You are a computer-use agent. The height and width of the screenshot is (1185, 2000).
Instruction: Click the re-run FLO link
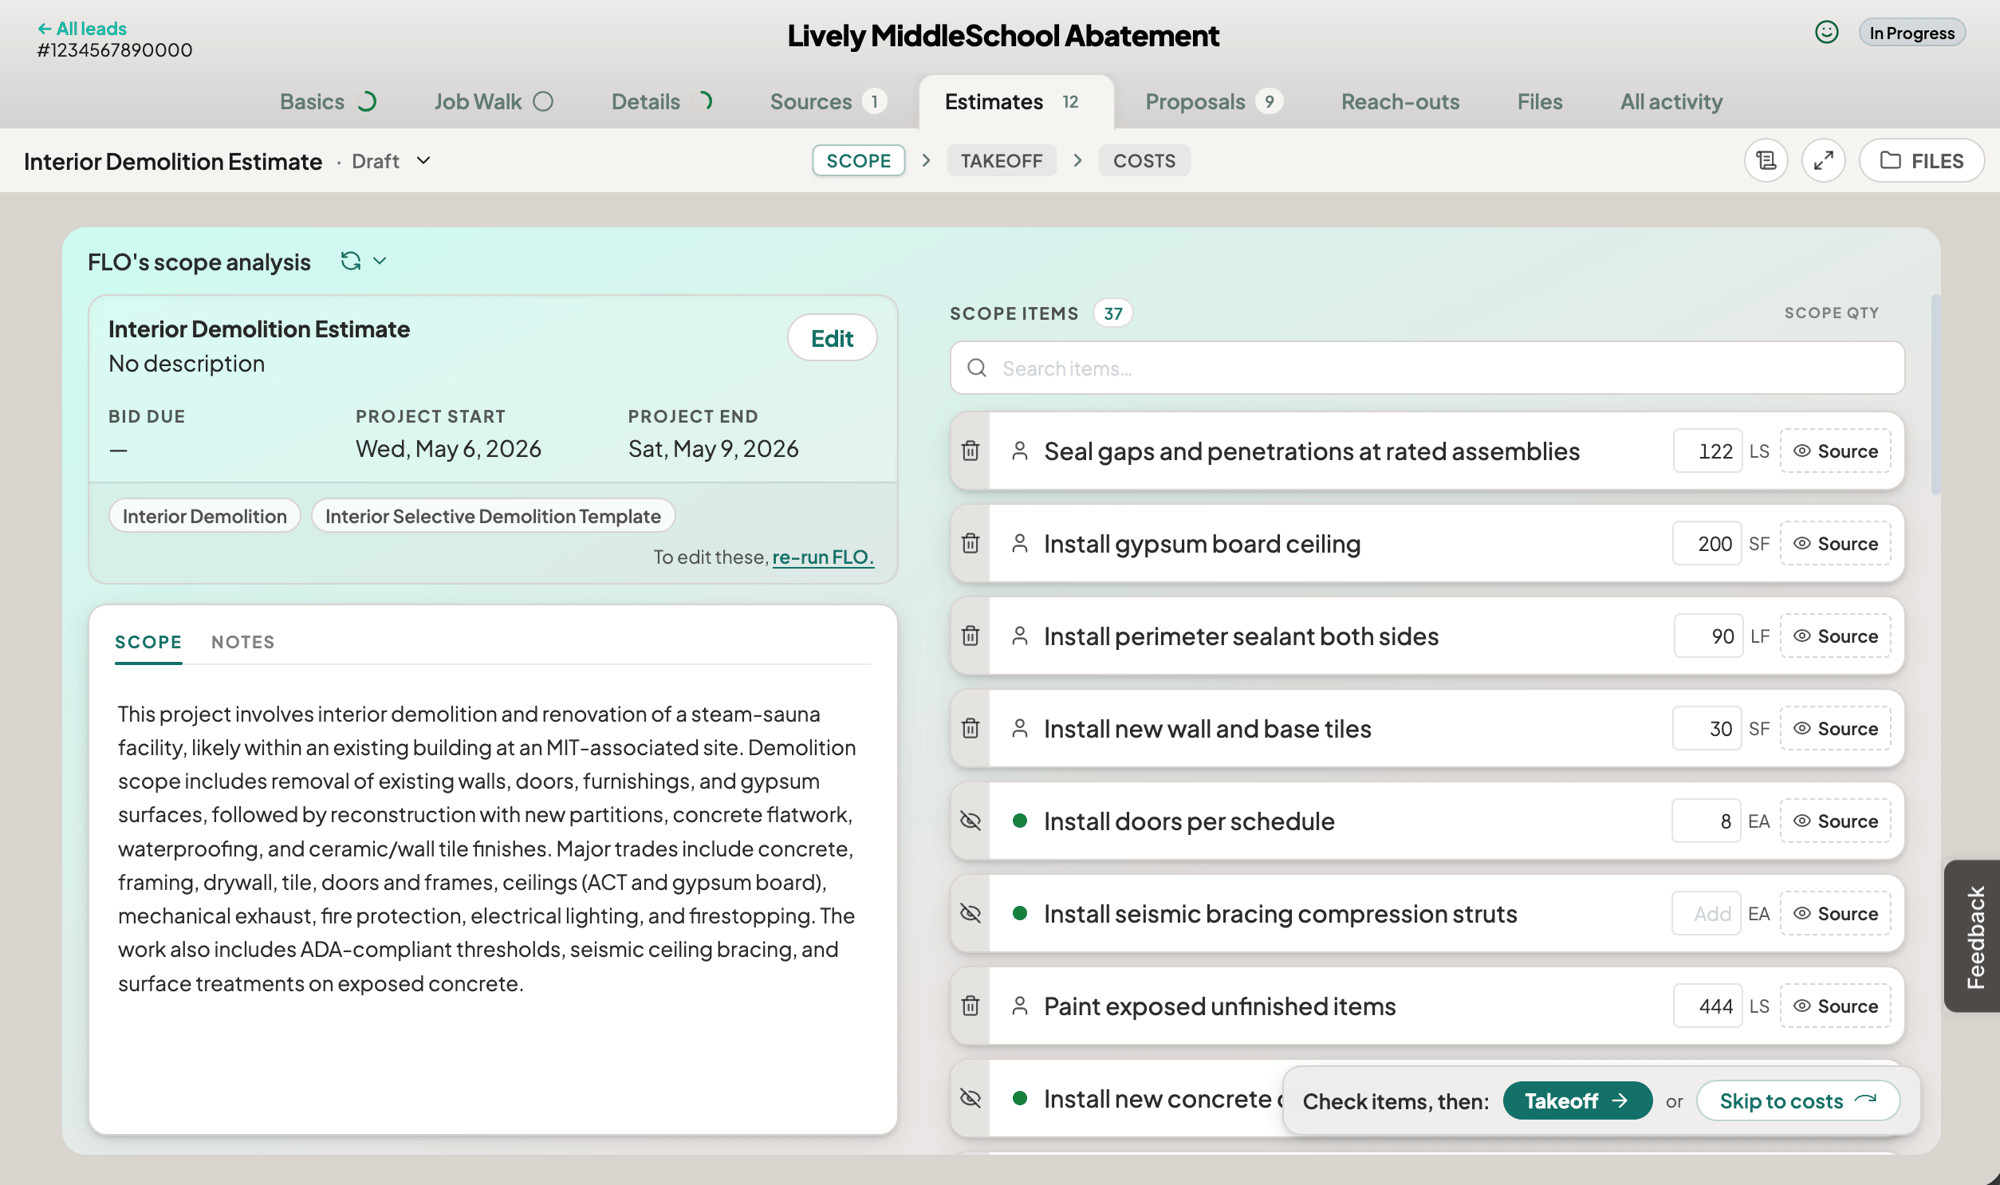pyautogui.click(x=823, y=557)
